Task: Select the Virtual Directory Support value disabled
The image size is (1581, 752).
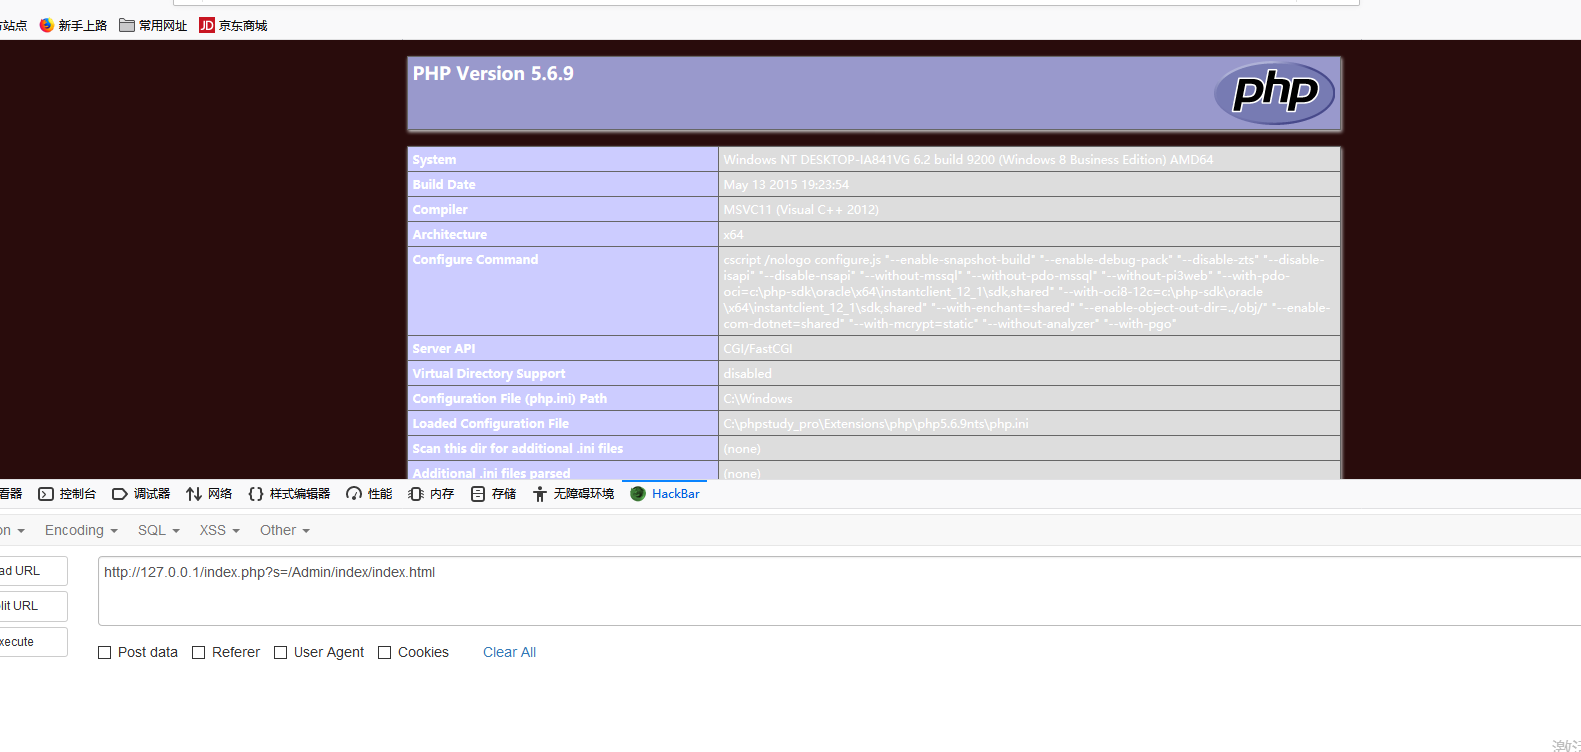Action: coord(748,374)
